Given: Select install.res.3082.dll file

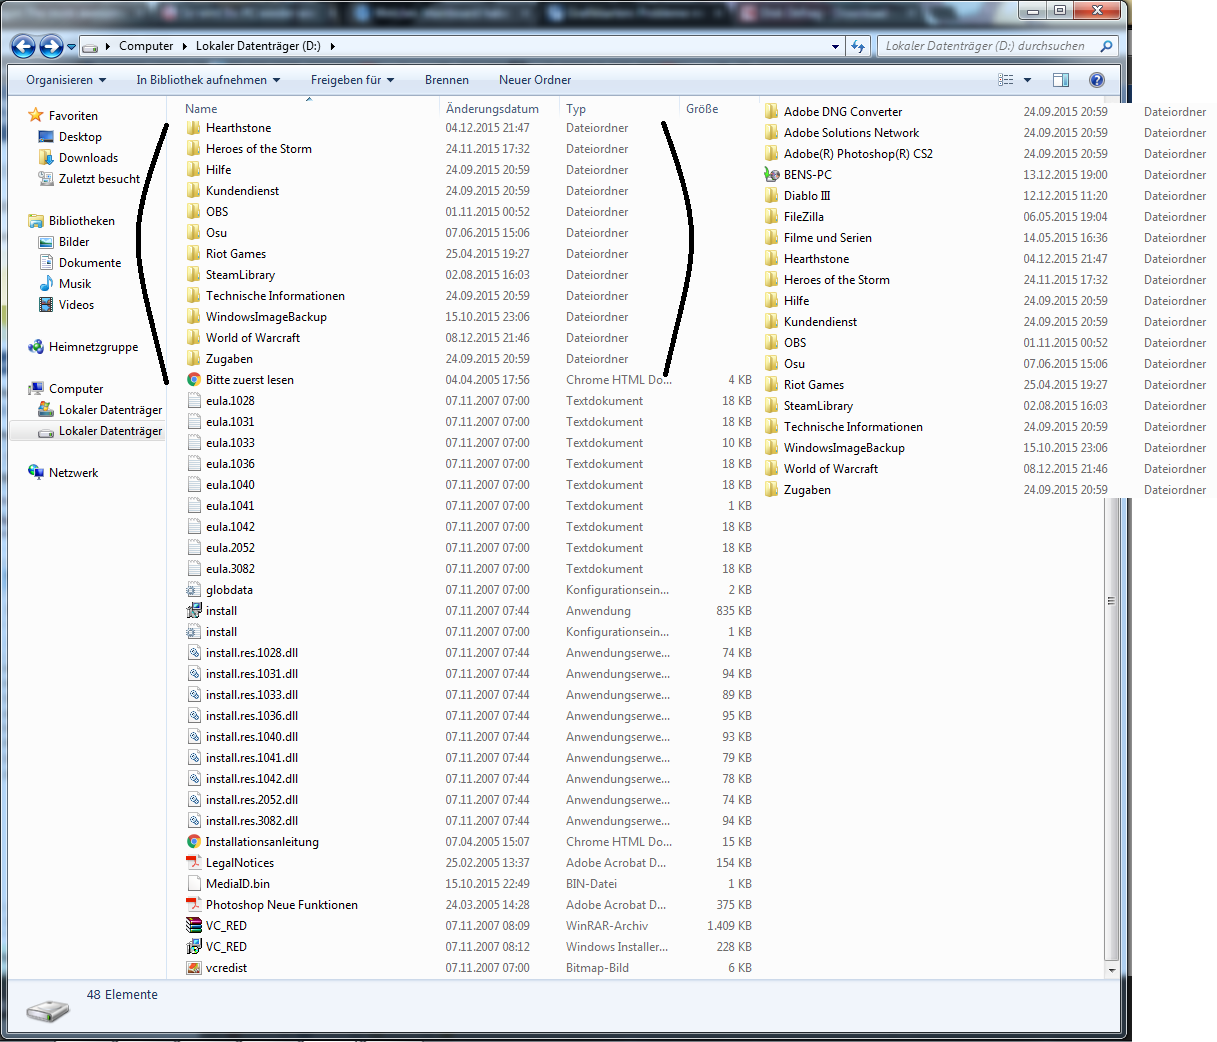Looking at the screenshot, I should (x=252, y=821).
